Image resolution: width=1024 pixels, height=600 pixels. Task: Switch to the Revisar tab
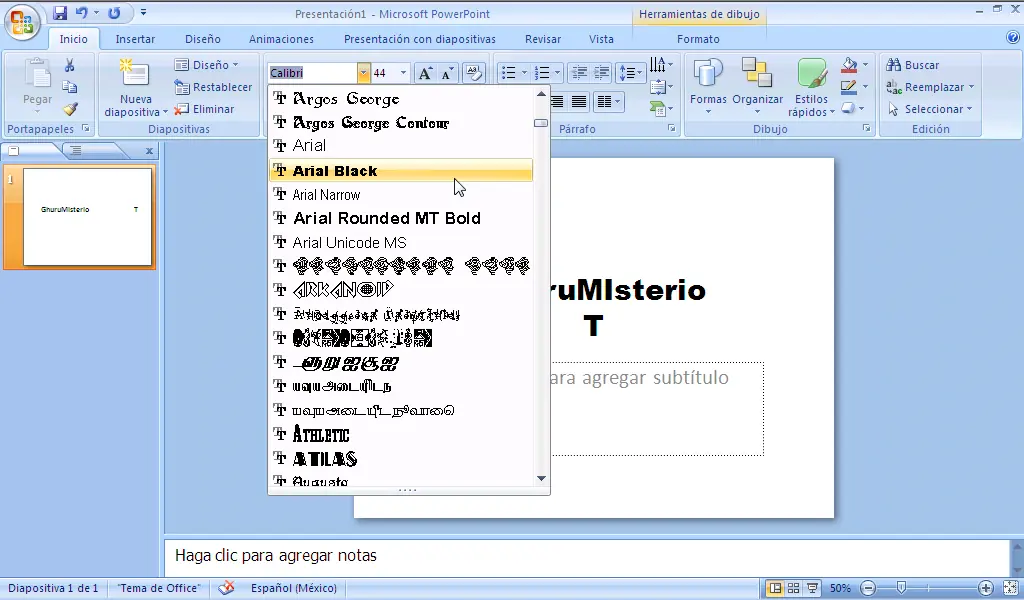[543, 39]
